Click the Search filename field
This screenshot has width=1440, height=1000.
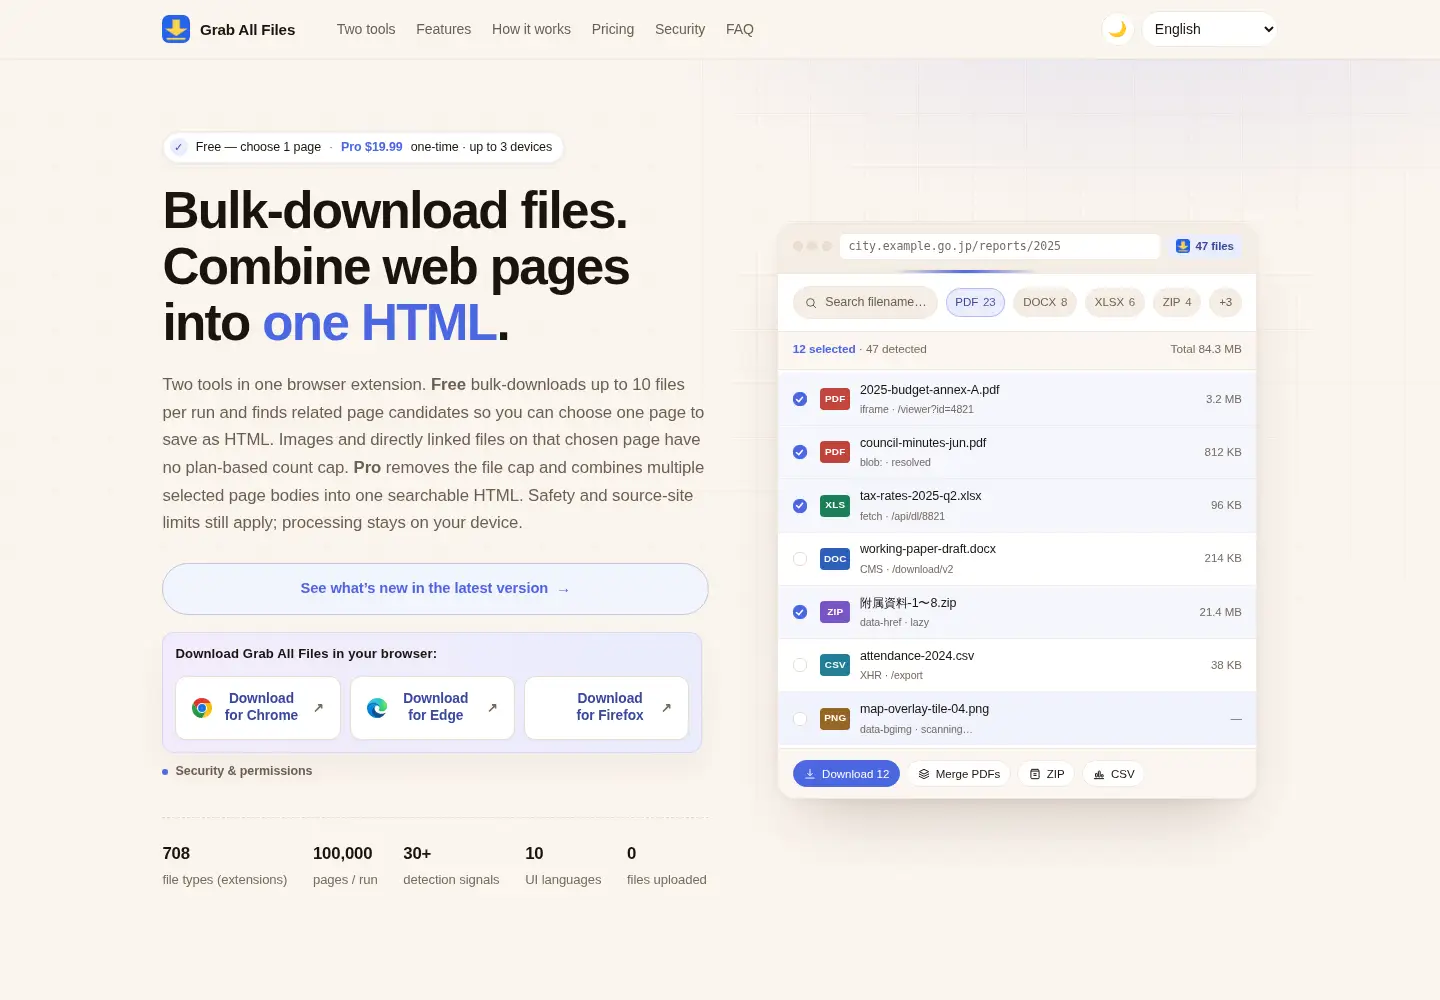click(x=865, y=302)
